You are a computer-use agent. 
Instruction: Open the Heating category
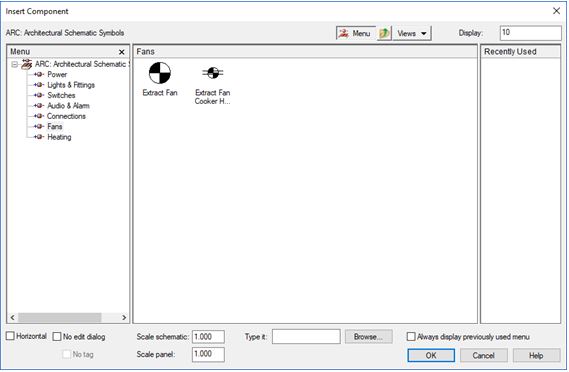(x=59, y=137)
